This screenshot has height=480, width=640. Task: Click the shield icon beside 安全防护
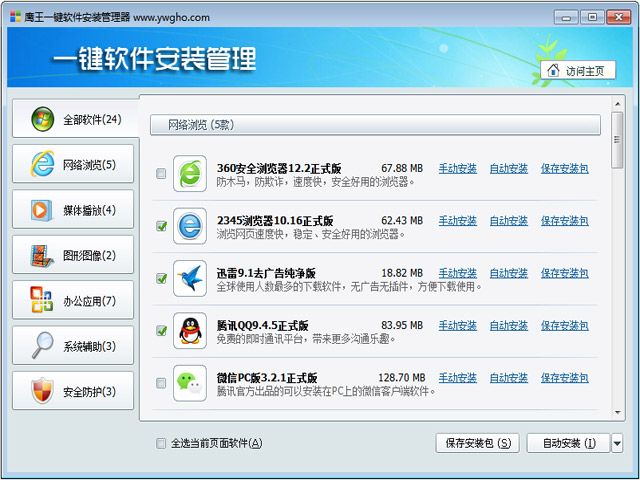(42, 391)
